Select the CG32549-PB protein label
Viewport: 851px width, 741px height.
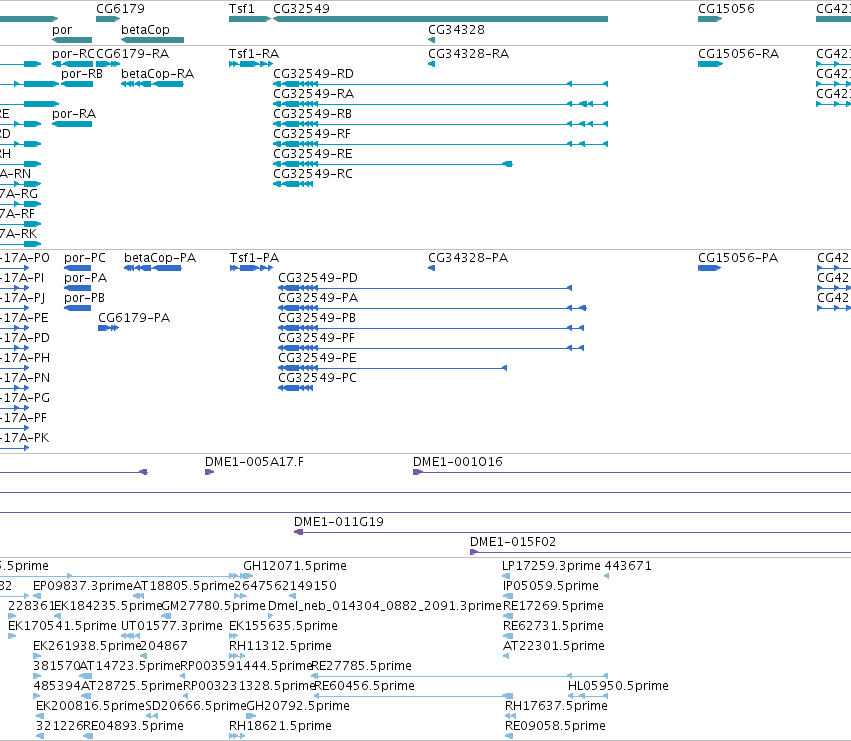[317, 318]
